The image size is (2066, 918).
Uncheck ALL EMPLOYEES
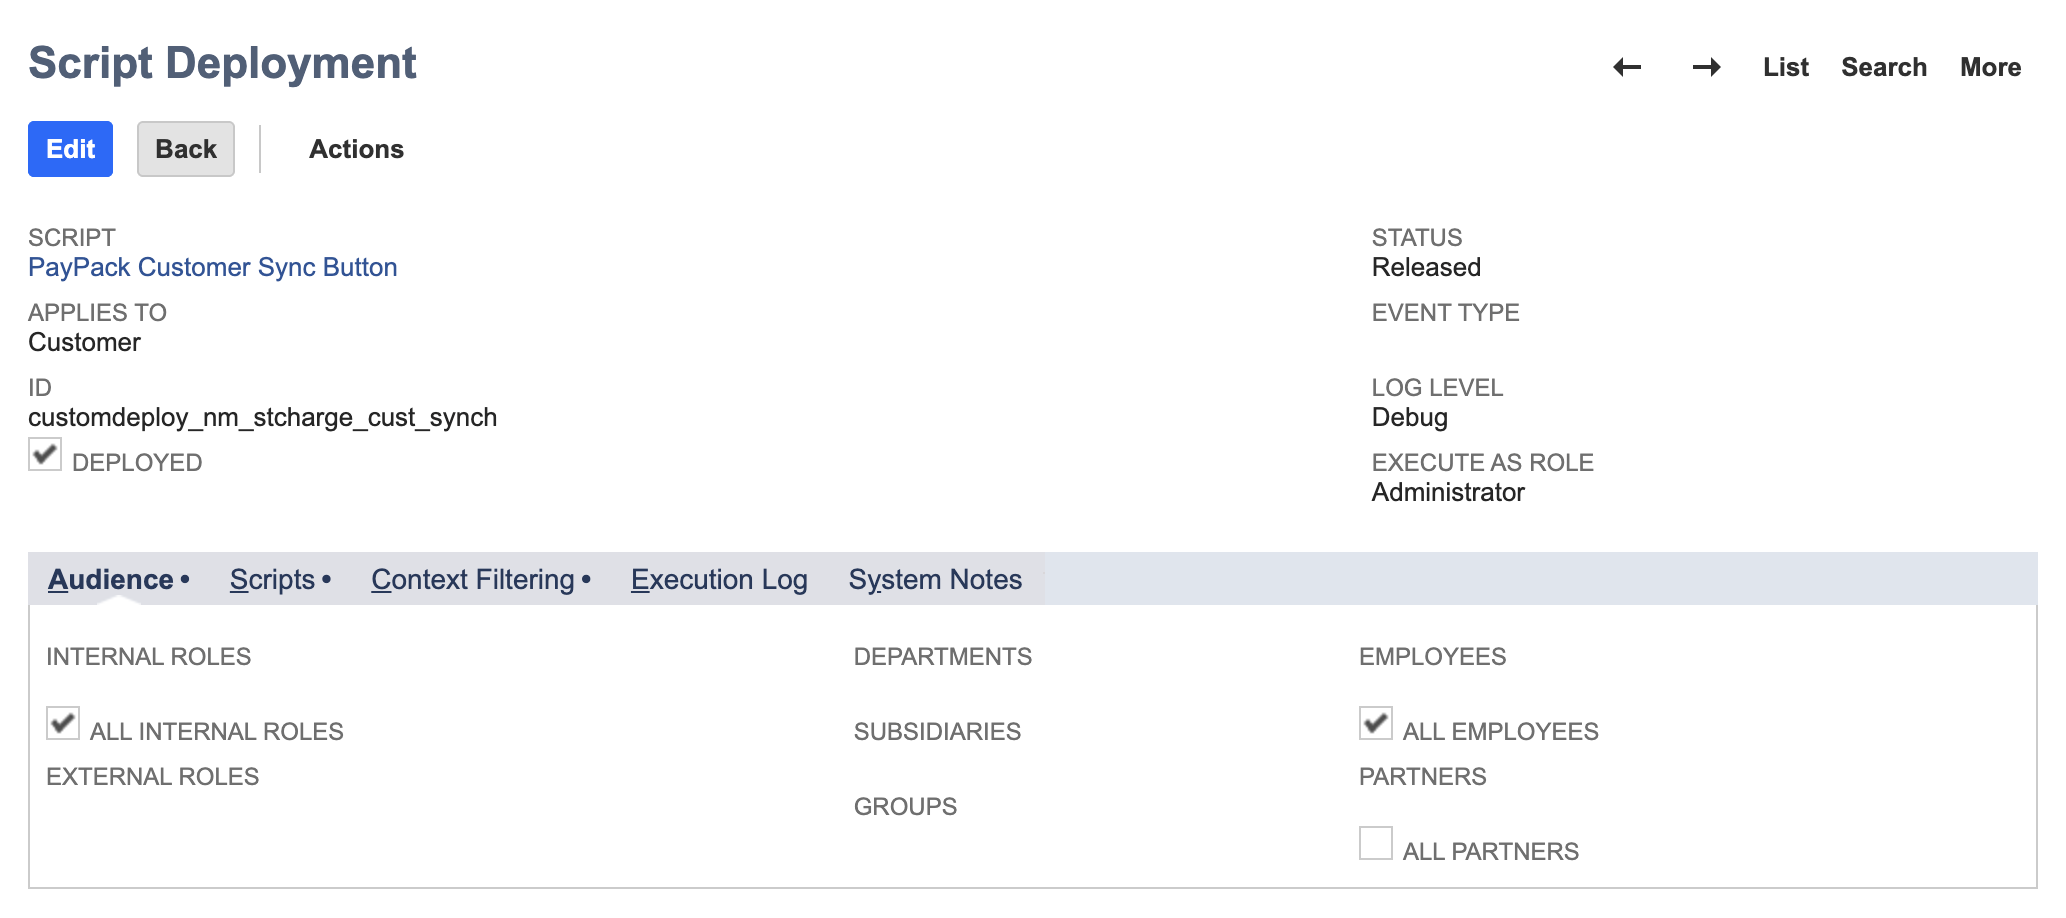pyautogui.click(x=1375, y=724)
